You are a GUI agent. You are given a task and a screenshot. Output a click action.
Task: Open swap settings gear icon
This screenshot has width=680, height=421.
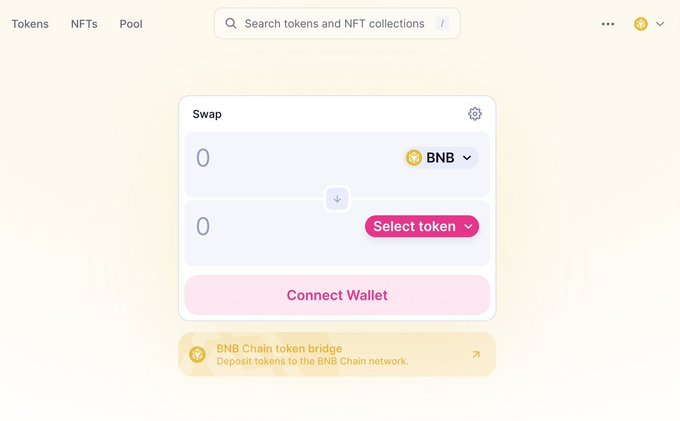[x=475, y=114]
